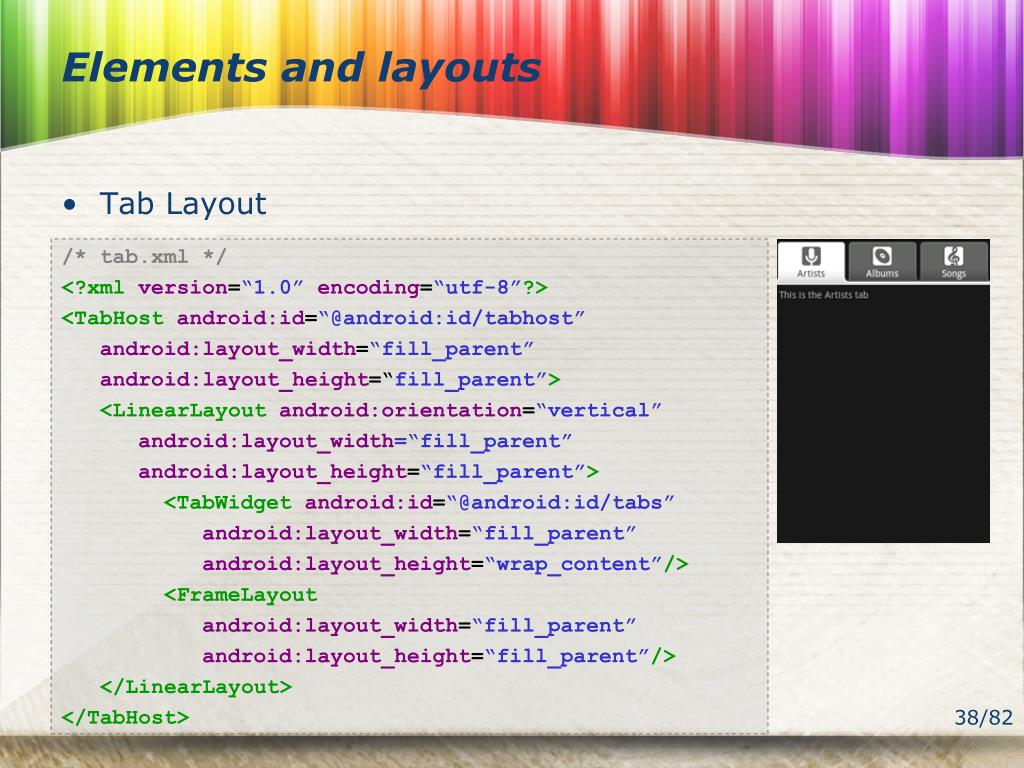This screenshot has width=1024, height=768.
Task: Click the Artists microphone icon
Action: 811,255
